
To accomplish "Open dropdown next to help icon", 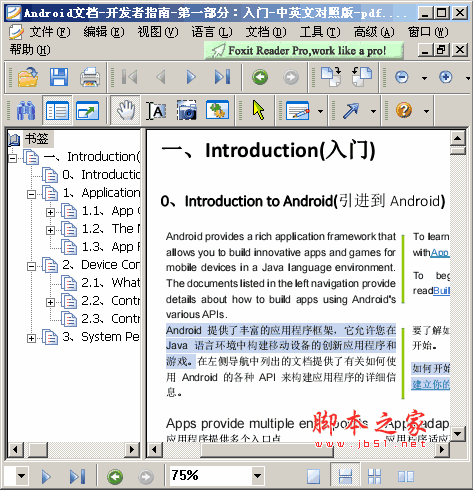I will point(426,111).
